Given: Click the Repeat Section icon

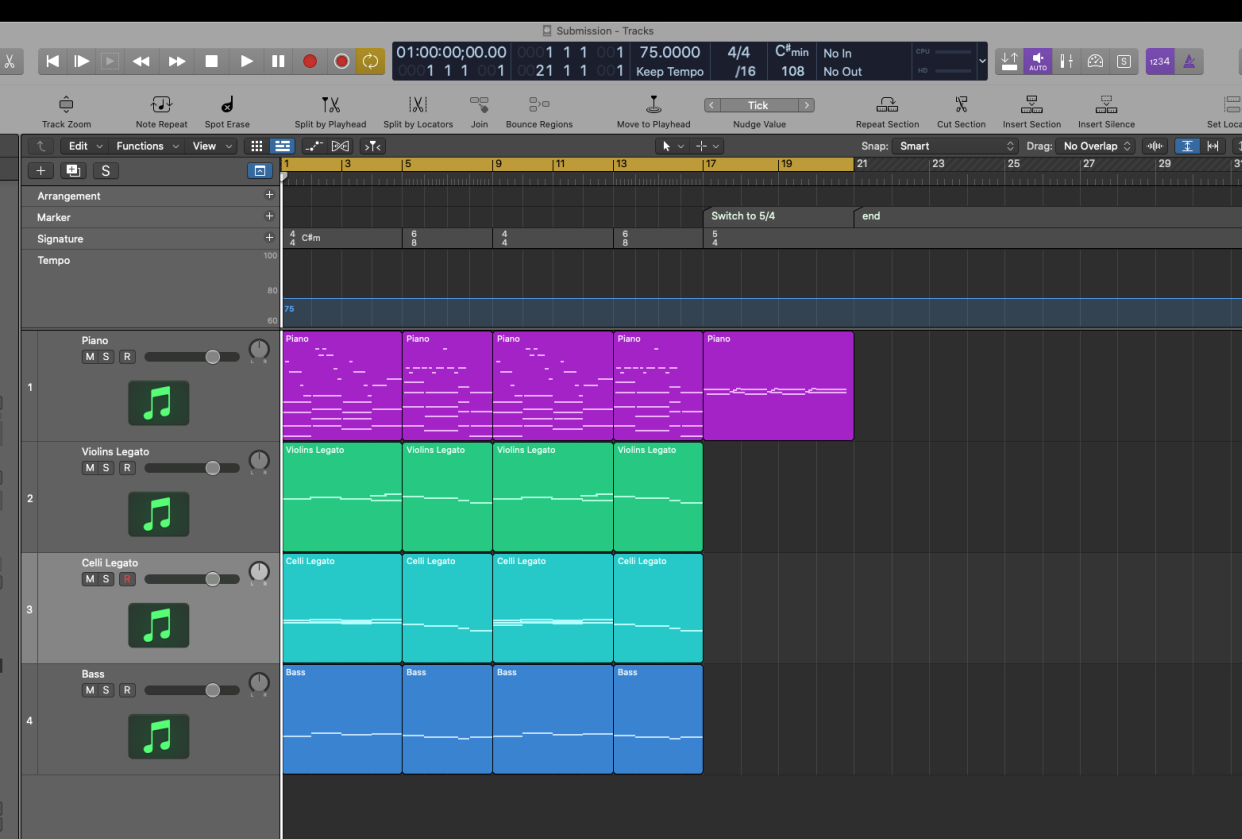Looking at the screenshot, I should coord(887,105).
